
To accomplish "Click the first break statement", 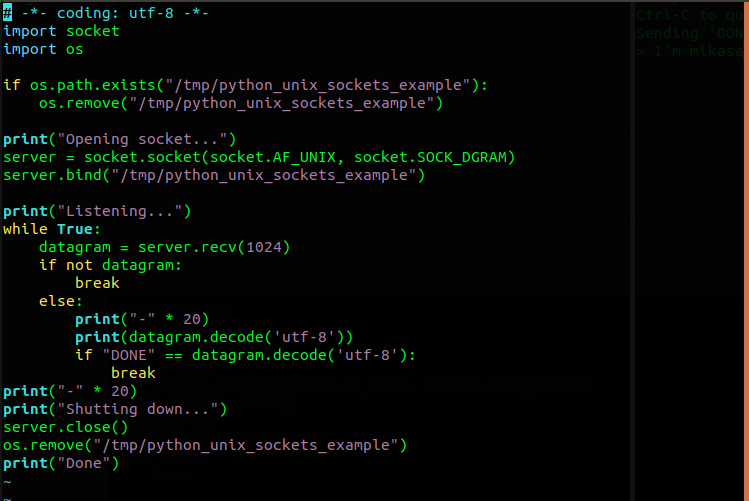I will 97,284.
